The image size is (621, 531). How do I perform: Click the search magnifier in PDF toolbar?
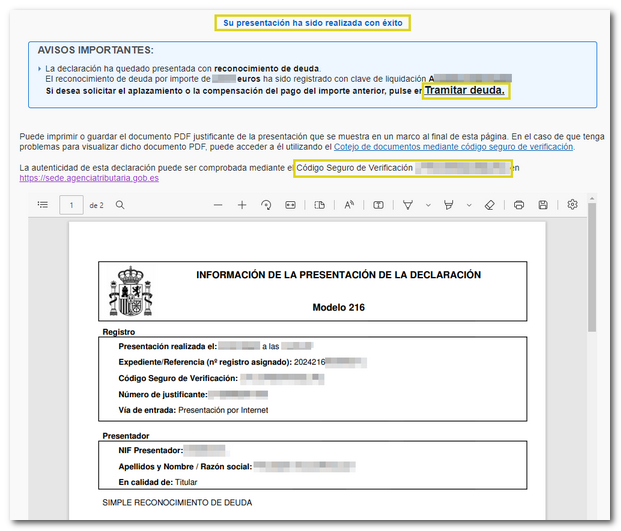pyautogui.click(x=120, y=205)
